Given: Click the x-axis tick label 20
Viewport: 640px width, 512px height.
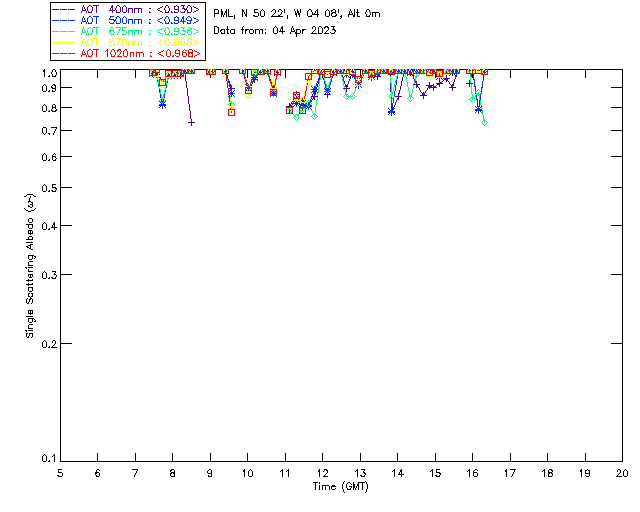Looking at the screenshot, I should [x=622, y=472].
